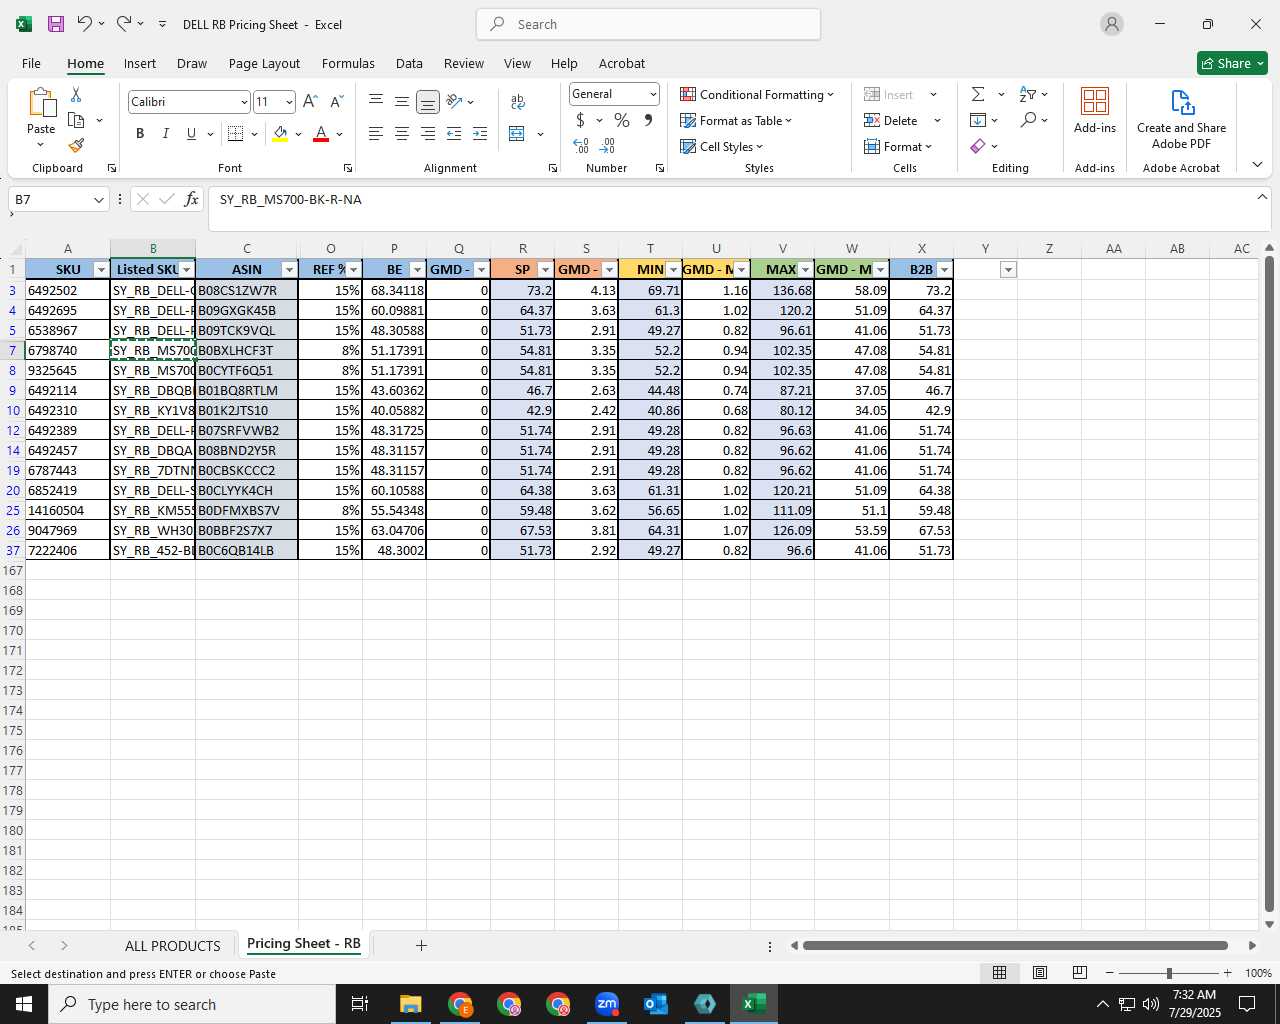
Task: Click the Merge & Center icon
Action: (x=517, y=134)
